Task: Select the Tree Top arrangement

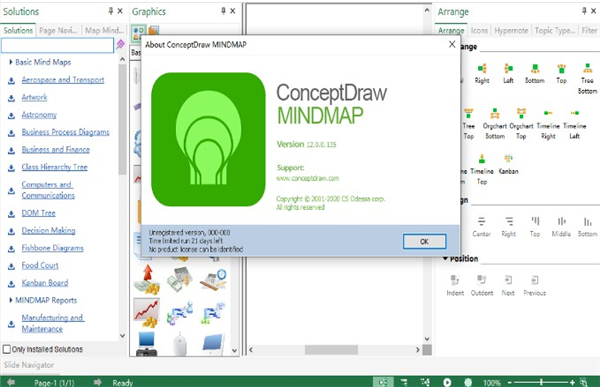Action: click(468, 124)
